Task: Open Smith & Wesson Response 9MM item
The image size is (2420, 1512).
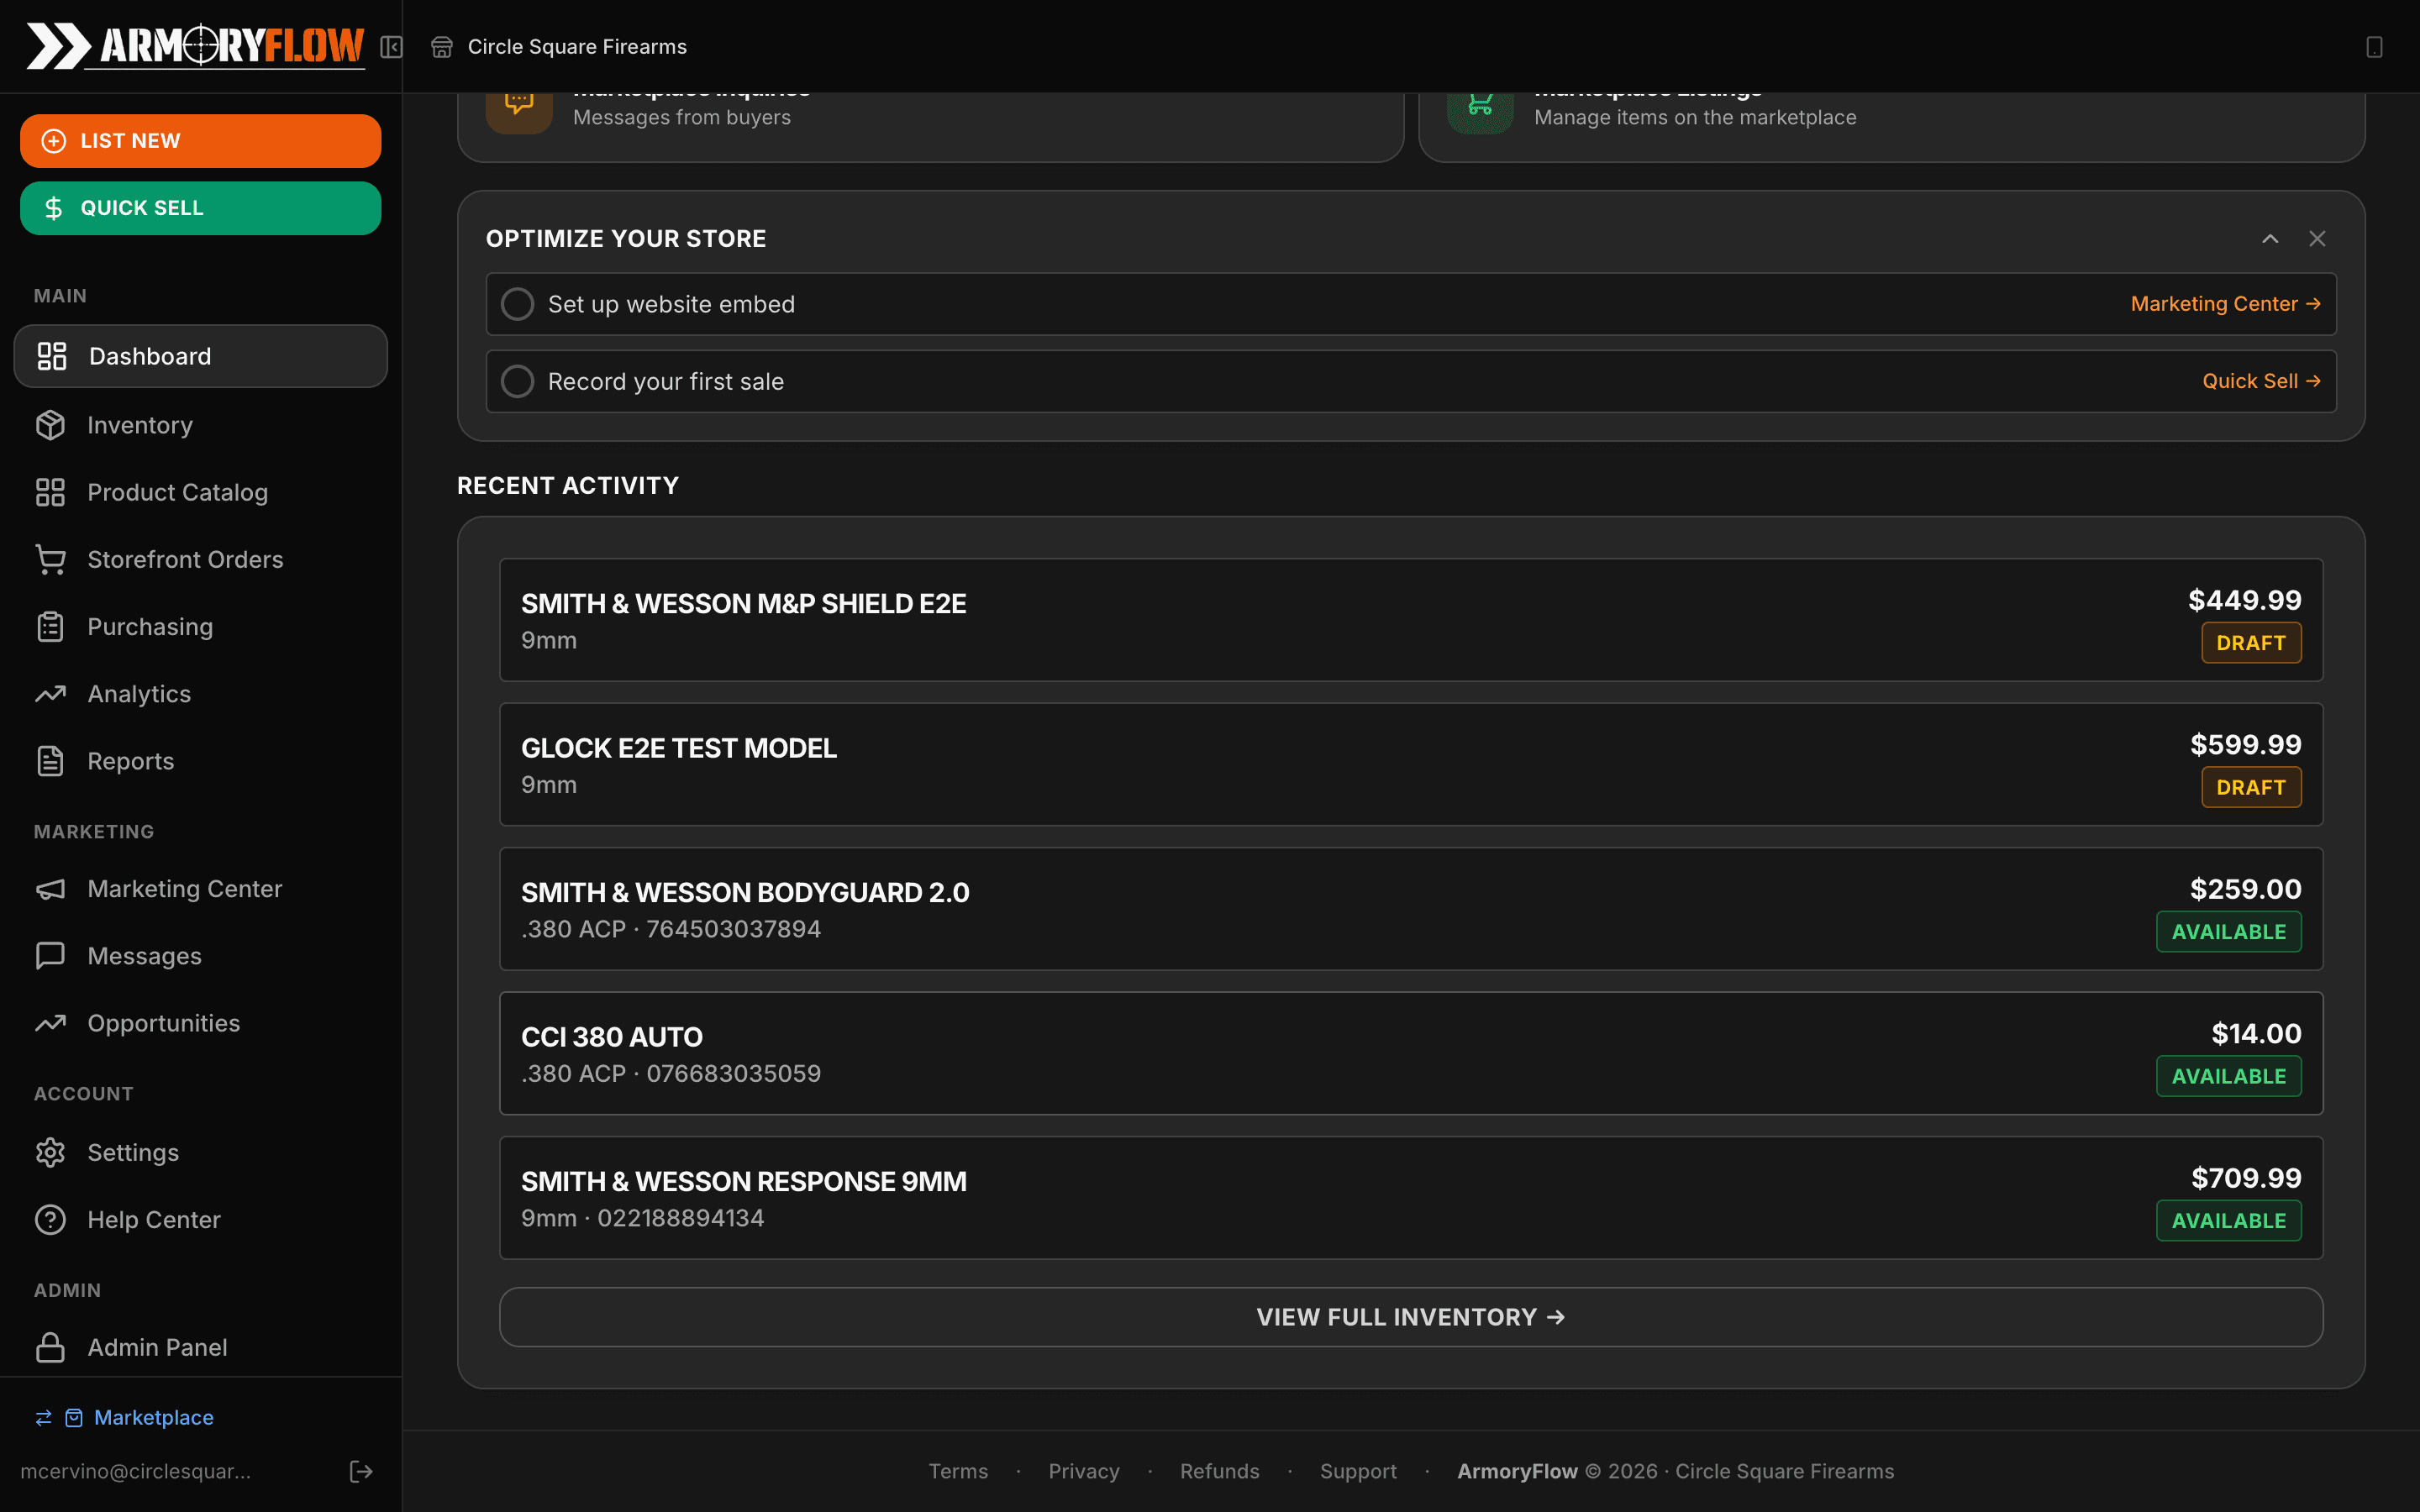Action: point(1411,1198)
